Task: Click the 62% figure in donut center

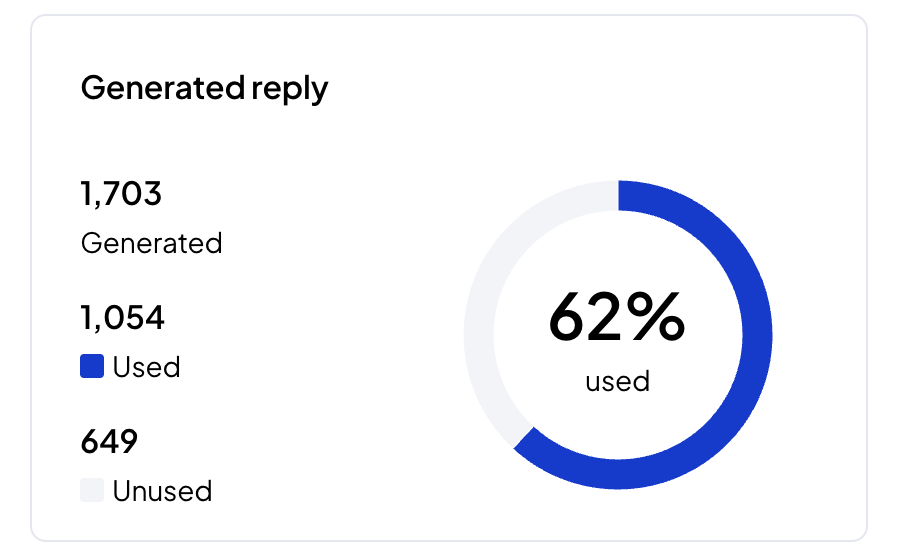Action: click(x=617, y=317)
